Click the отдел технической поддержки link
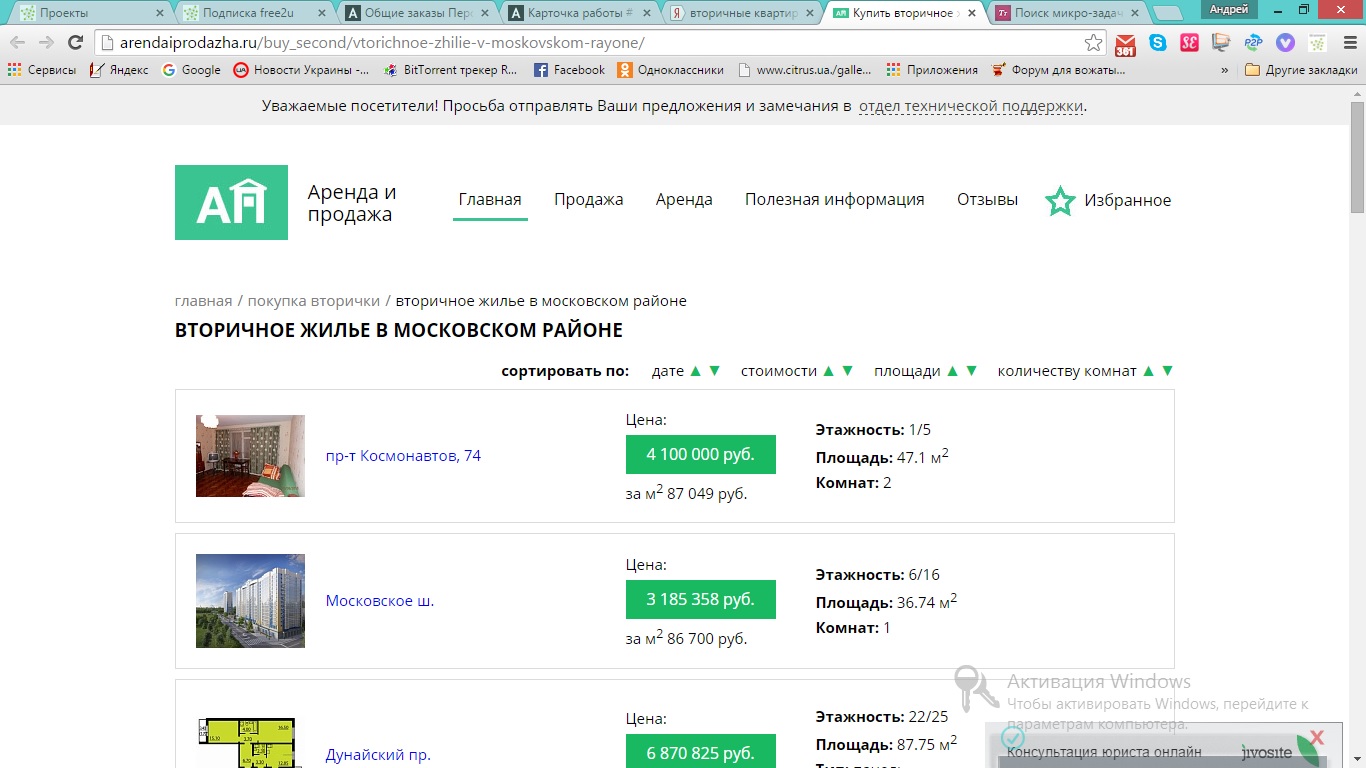The height and width of the screenshot is (768, 1366). 971,106
